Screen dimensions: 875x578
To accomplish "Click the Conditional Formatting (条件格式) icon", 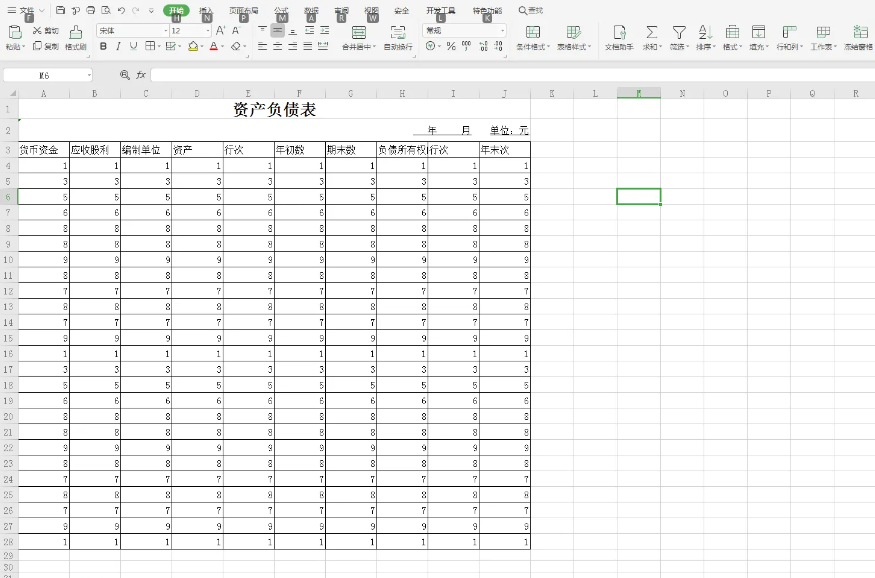I will click(x=533, y=33).
